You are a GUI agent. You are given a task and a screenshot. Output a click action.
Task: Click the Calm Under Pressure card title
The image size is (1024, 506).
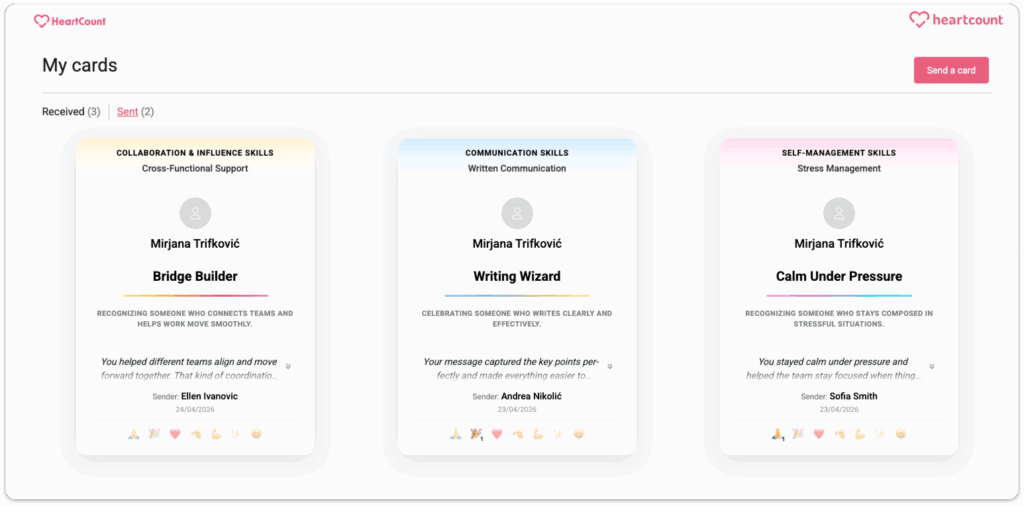pos(839,276)
